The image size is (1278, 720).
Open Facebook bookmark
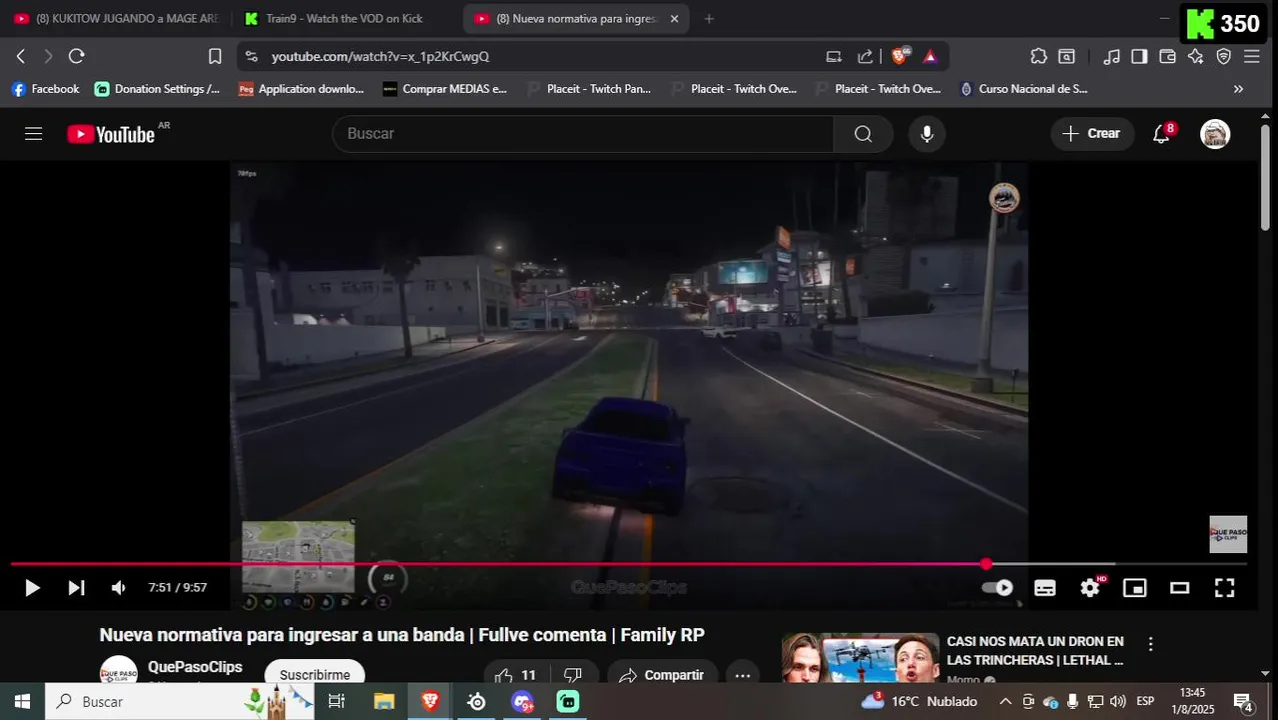click(45, 89)
